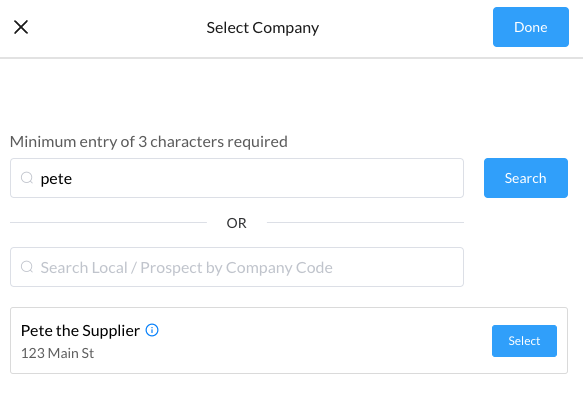The height and width of the screenshot is (394, 583).
Task: Place the cursor right after the word pete
Action: point(73,179)
